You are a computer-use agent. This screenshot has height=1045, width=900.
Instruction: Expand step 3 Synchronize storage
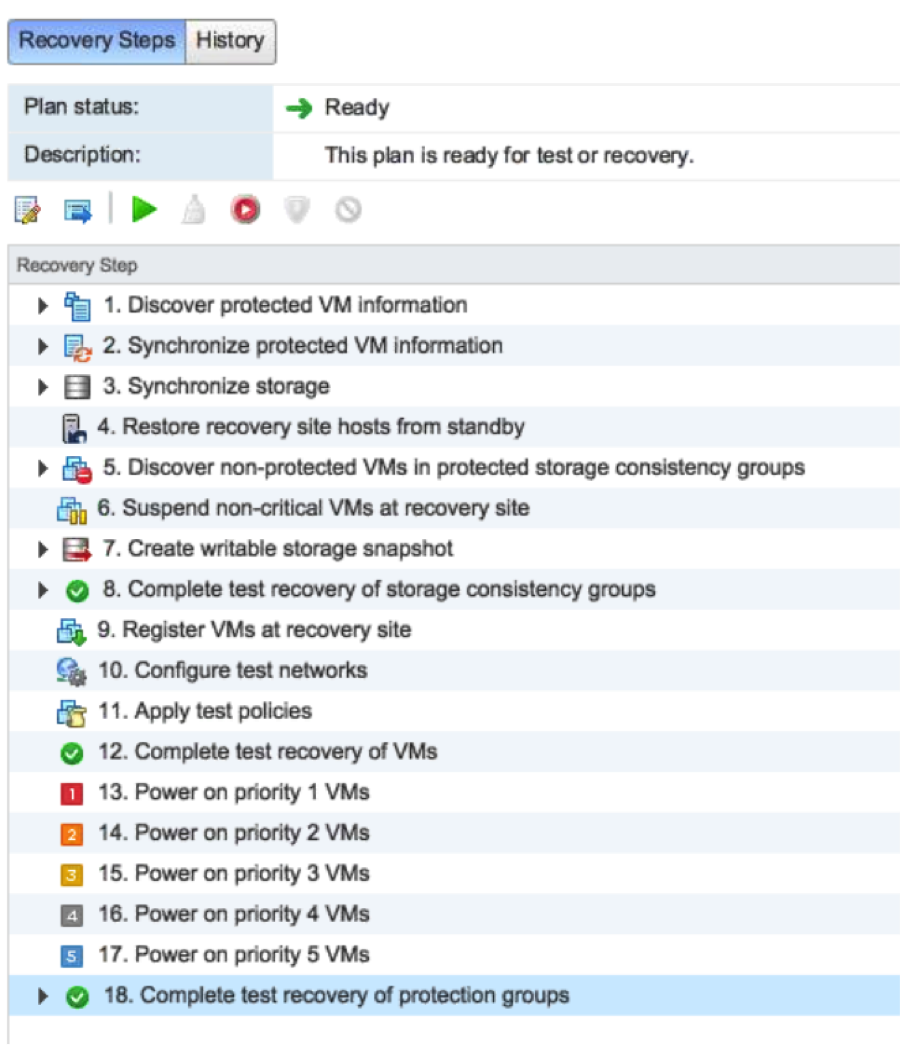[x=43, y=387]
